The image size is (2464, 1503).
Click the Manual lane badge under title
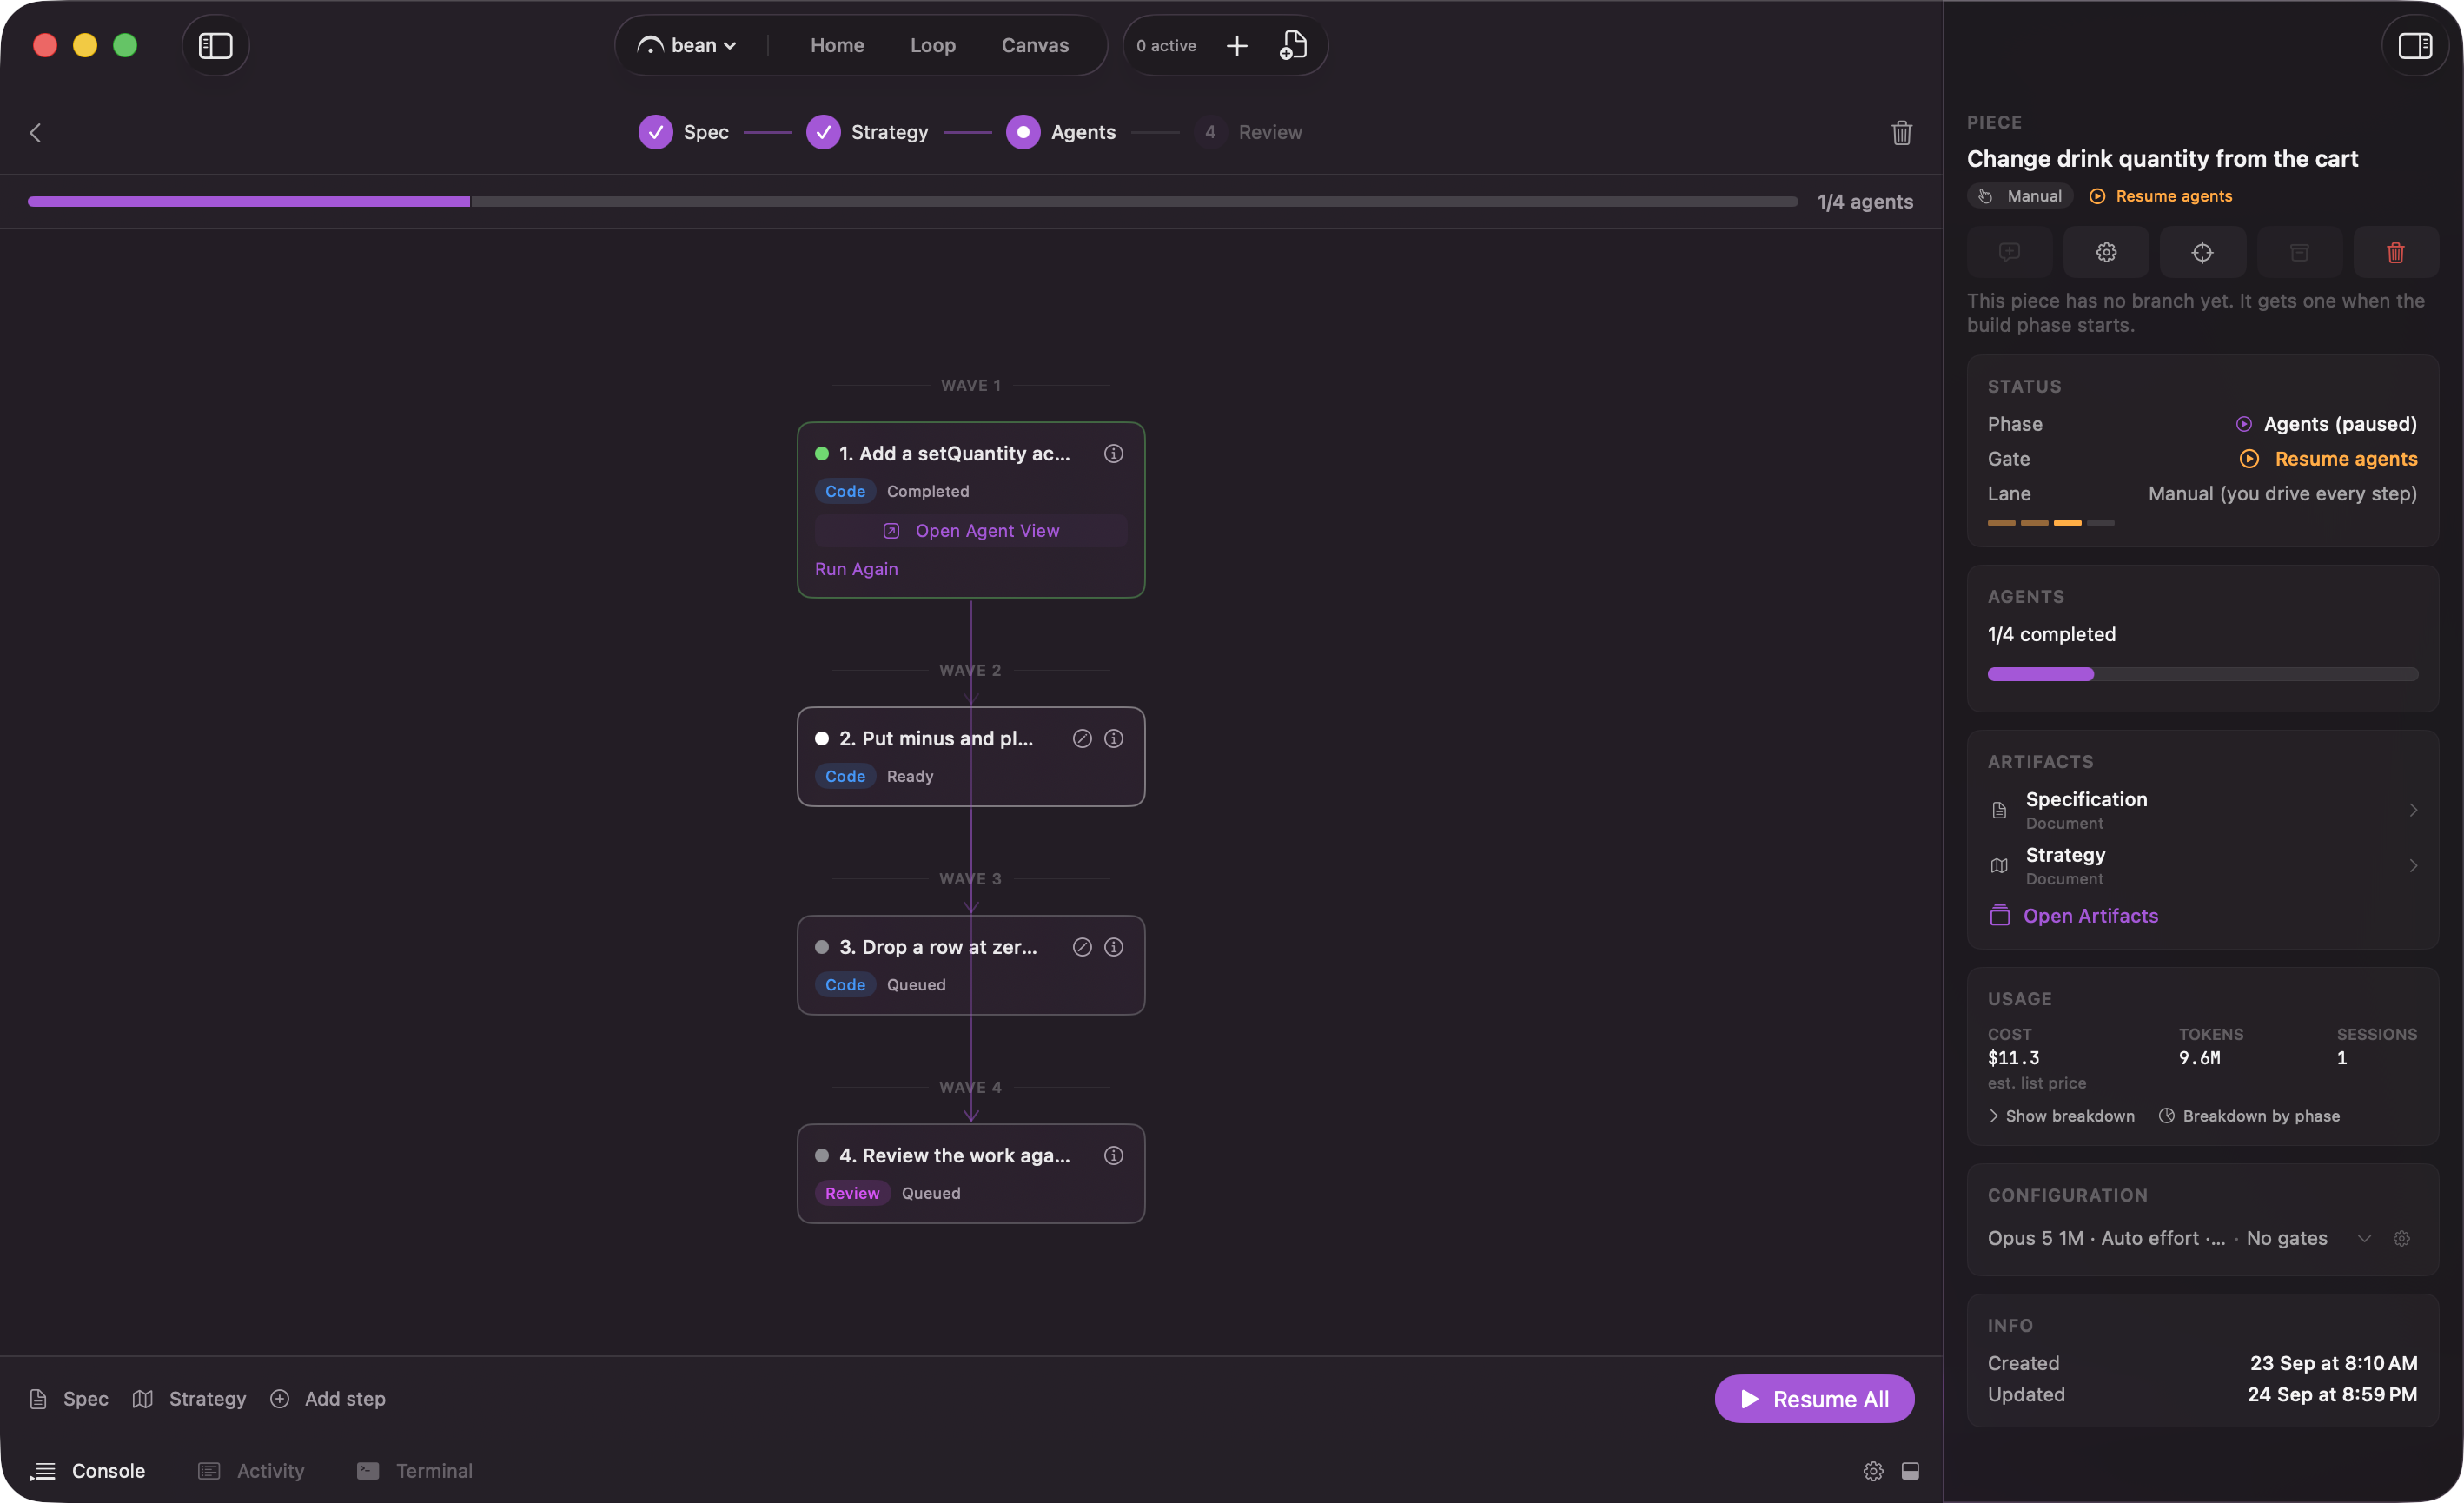pos(2020,196)
